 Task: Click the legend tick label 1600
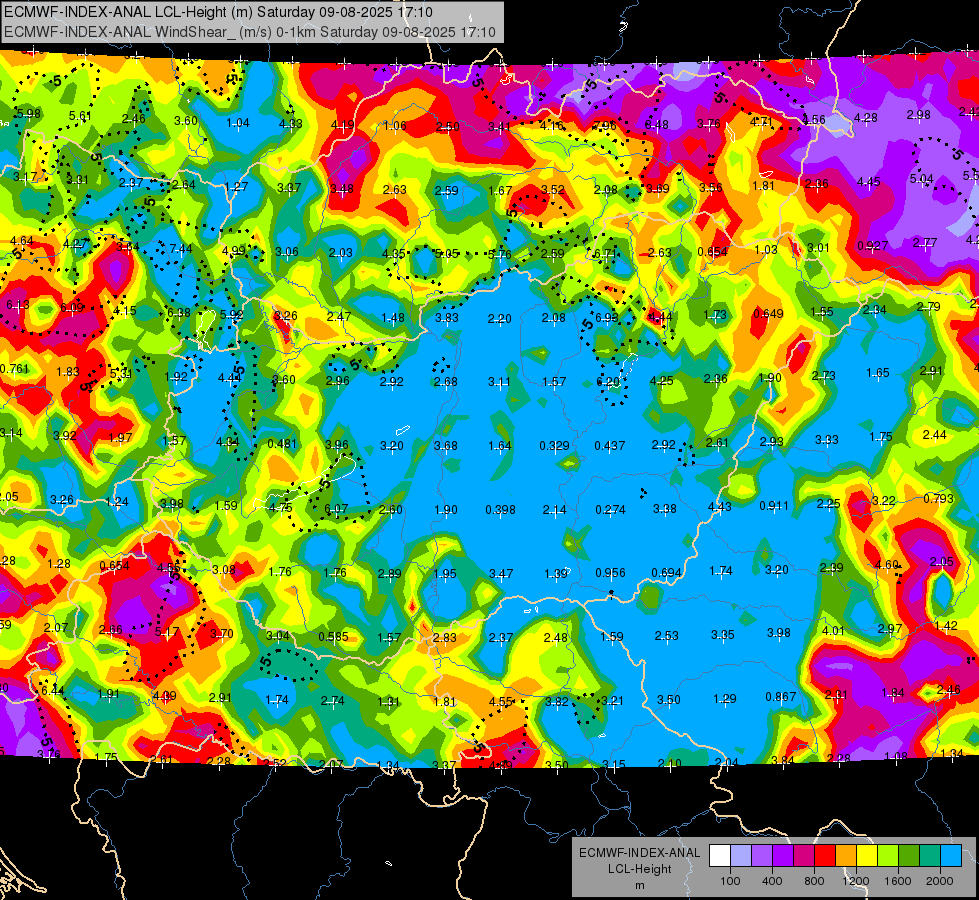(x=898, y=881)
